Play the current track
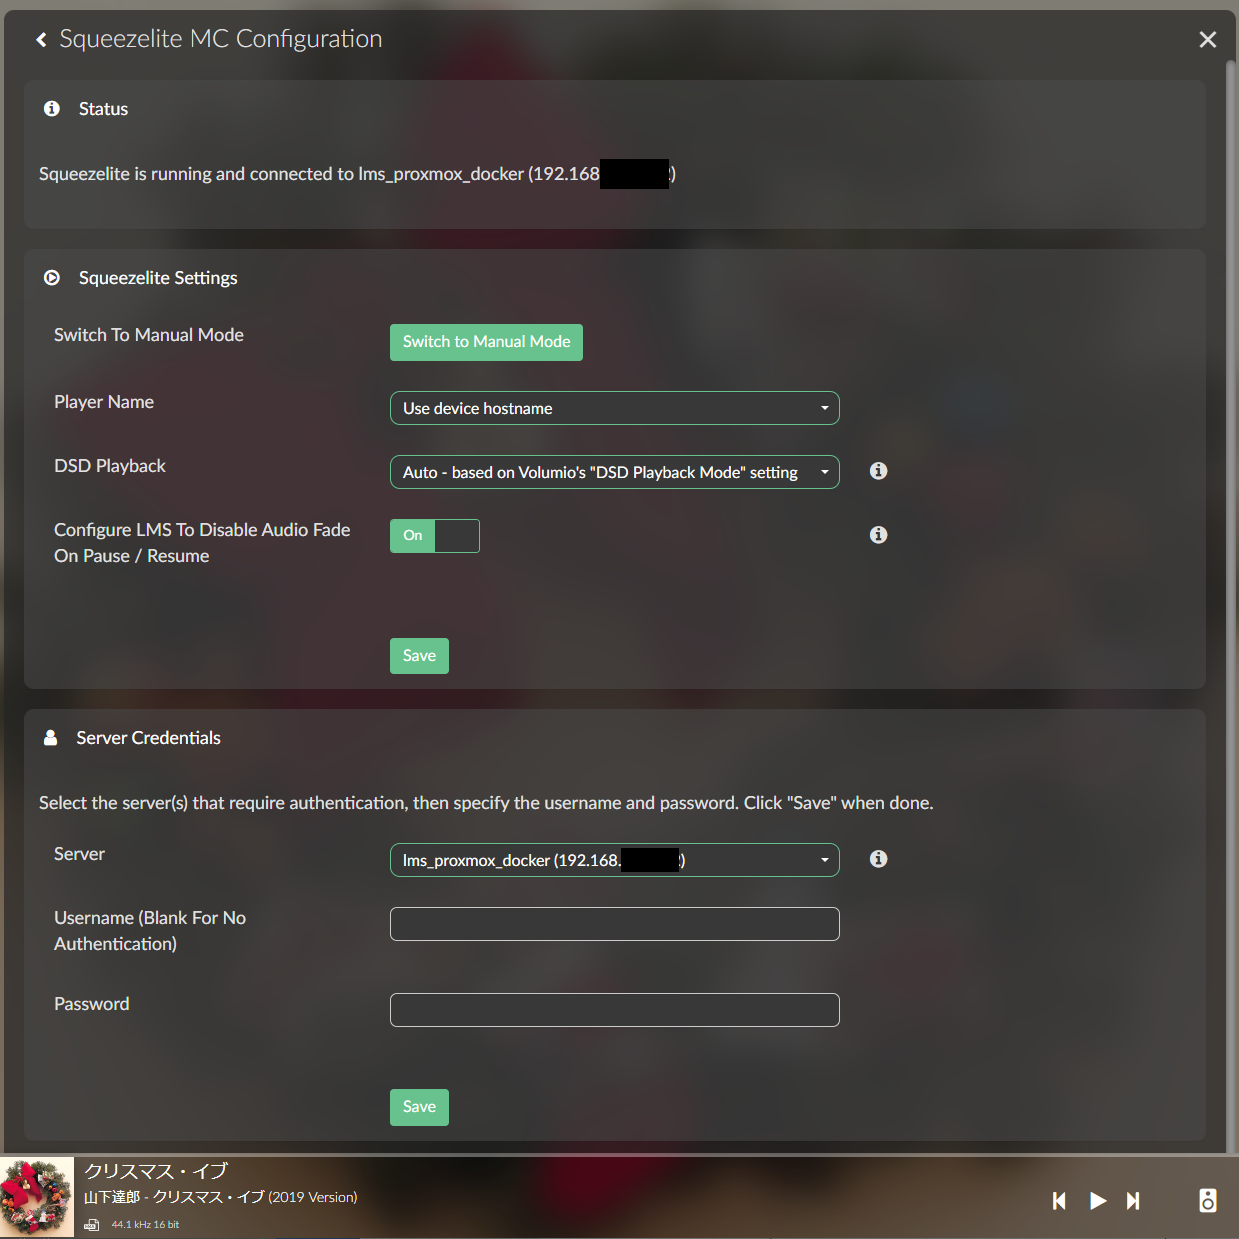Screen dimensions: 1239x1239 1098,1200
